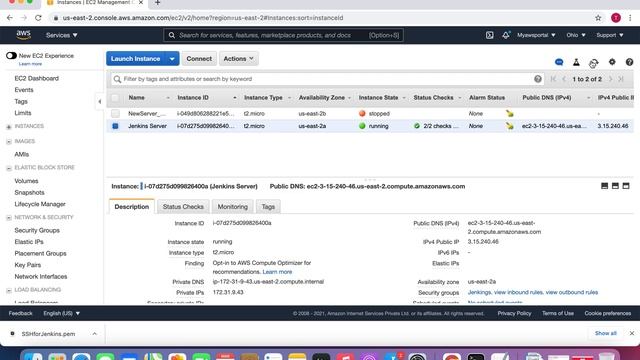Expand the INSTANCES sidebar section
This screenshot has width=640, height=360.
point(9,127)
